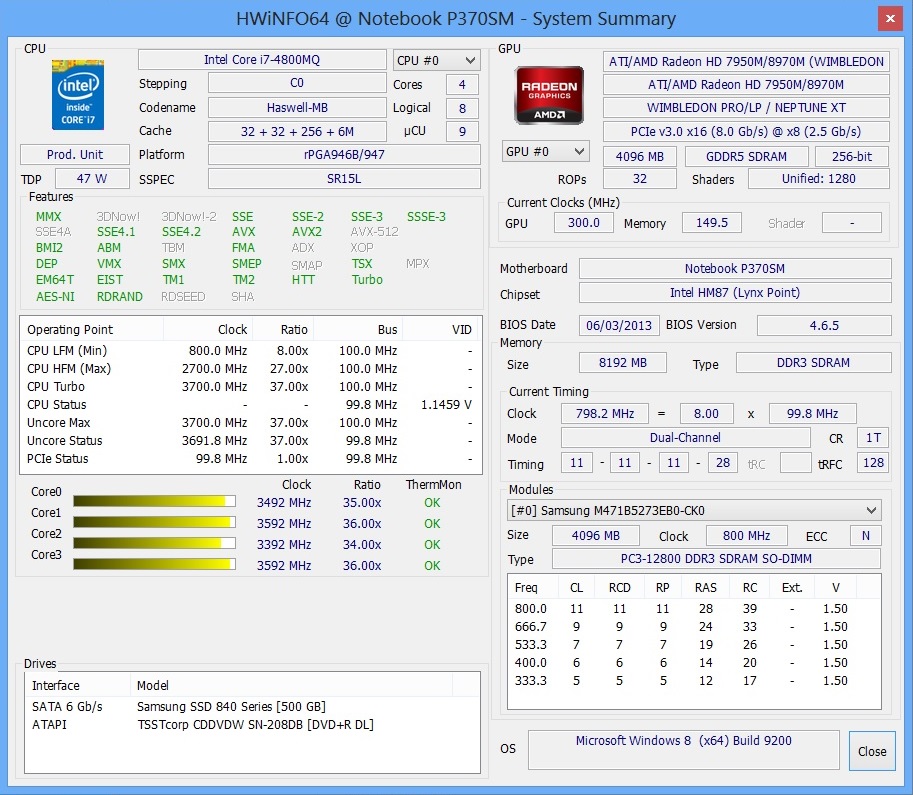
Task: Select the 666.7 frequency timing row
Action: coord(694,627)
